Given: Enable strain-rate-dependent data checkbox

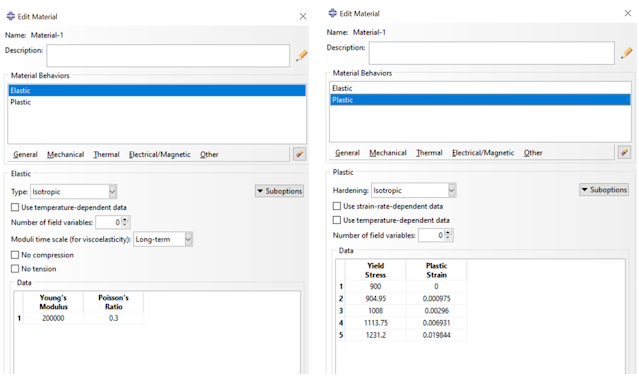Looking at the screenshot, I should pos(337,206).
